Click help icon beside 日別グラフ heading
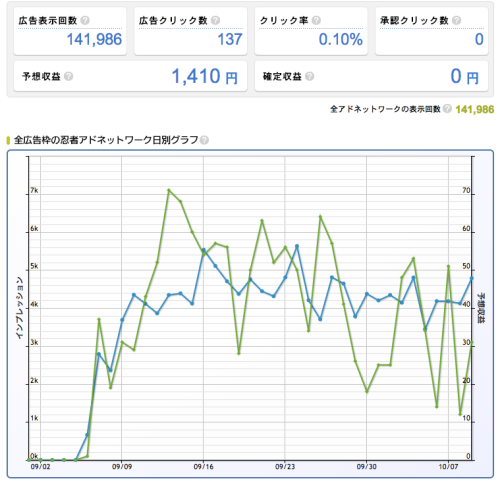The height and width of the screenshot is (483, 500). tap(204, 140)
